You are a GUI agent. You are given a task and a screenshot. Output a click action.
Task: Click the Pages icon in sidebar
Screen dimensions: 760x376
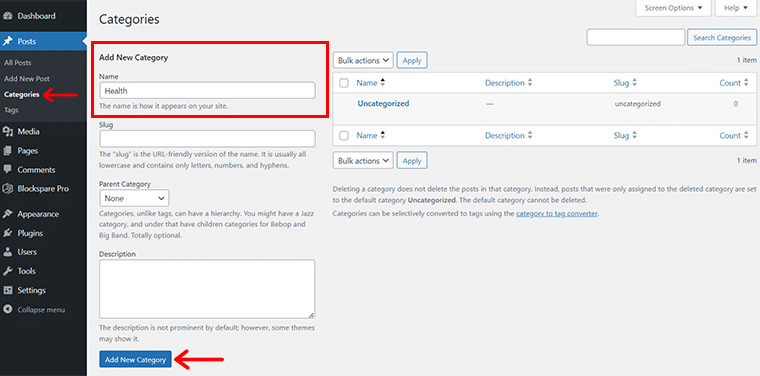7,151
